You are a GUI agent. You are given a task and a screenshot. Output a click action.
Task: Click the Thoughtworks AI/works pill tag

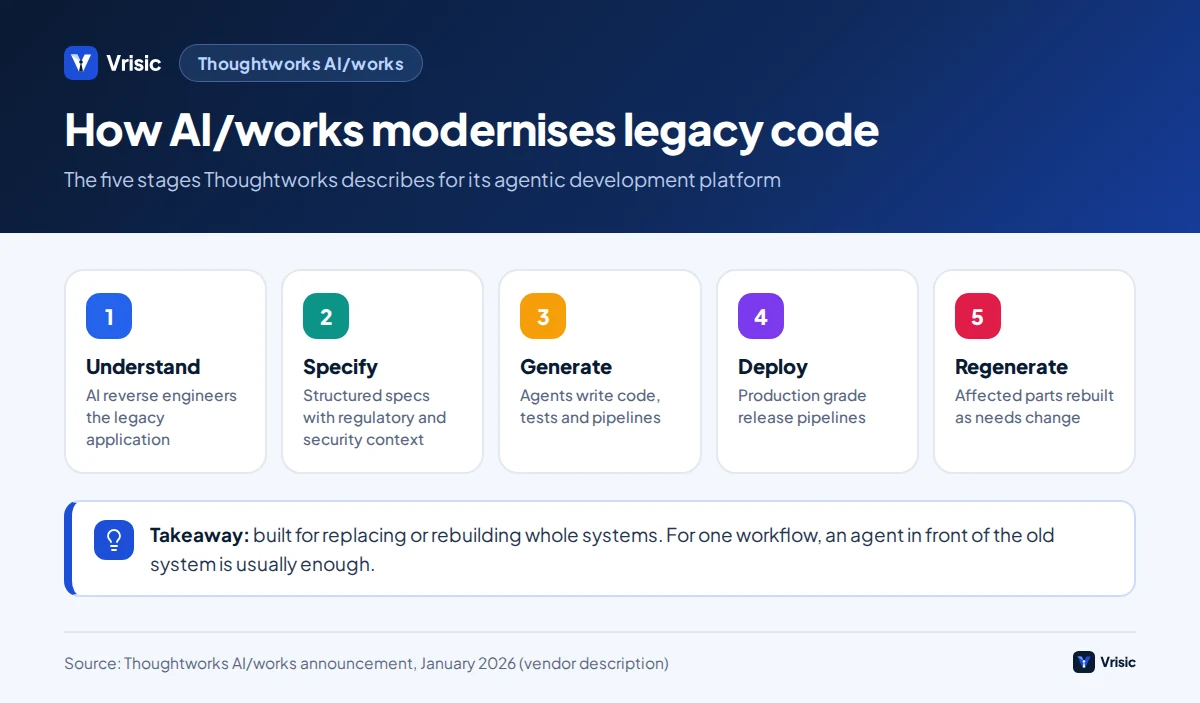click(x=301, y=63)
